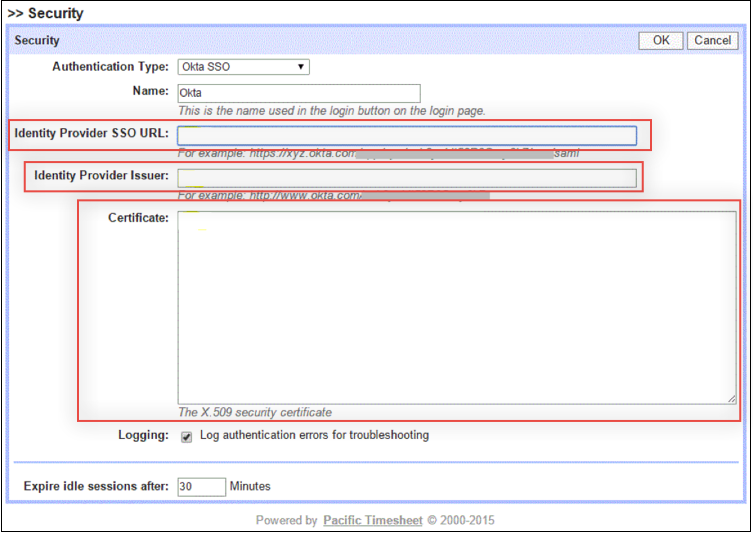Click the 'Log authentication errors for troubleshooting' label
Image resolution: width=753 pixels, height=535 pixels.
tap(314, 436)
